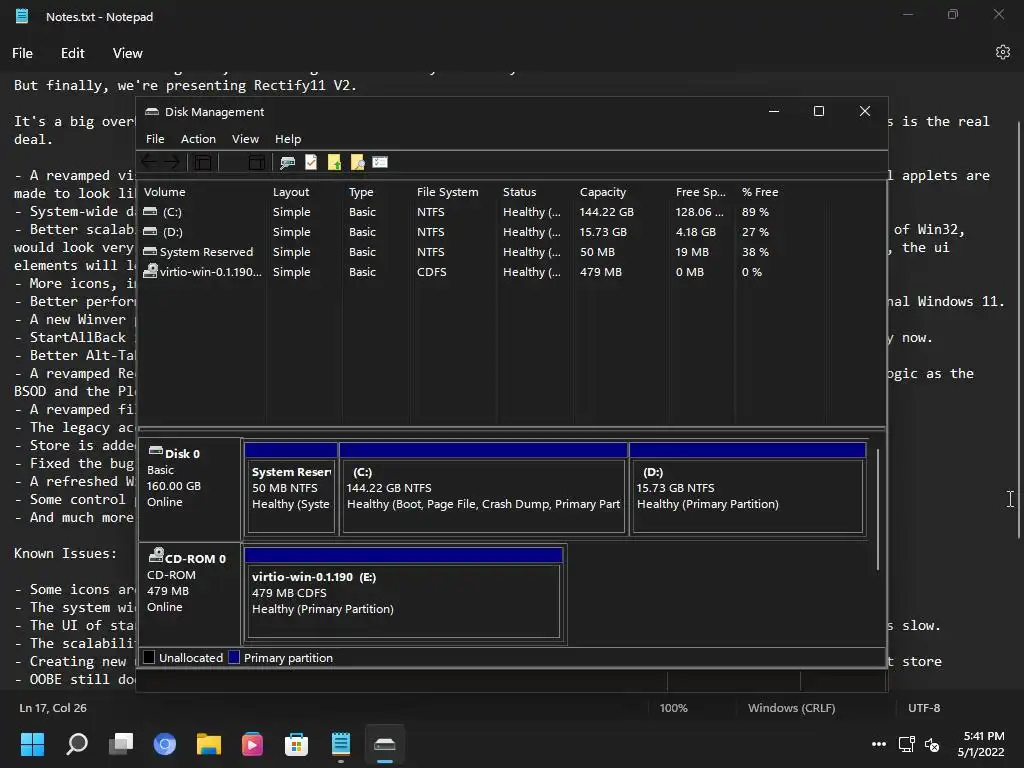Image resolution: width=1024 pixels, height=768 pixels.
Task: Open File Explorer from the taskbar
Action: point(208,744)
